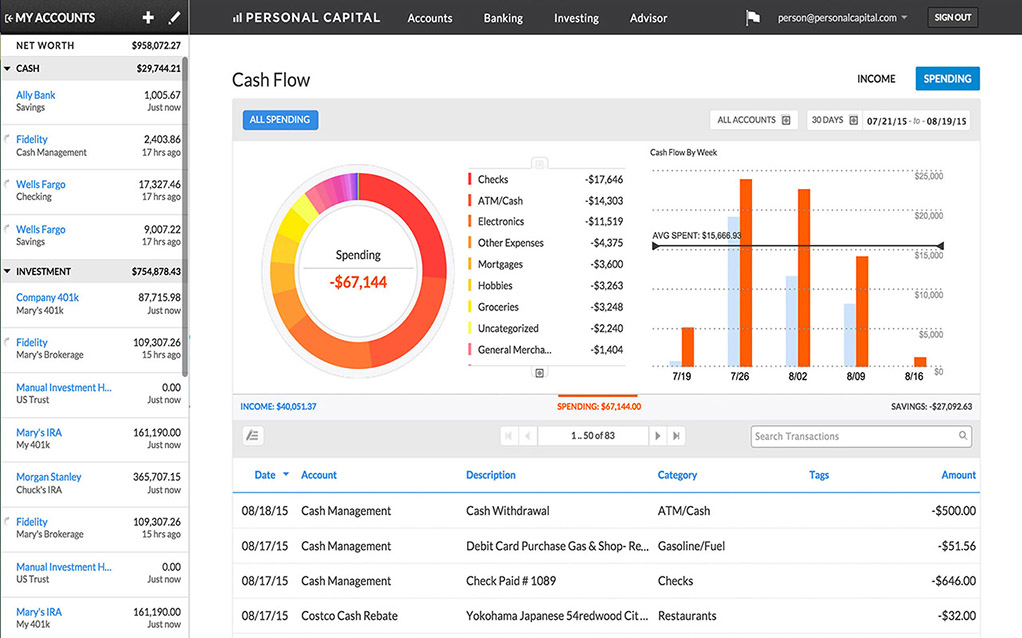Viewport: 1022px width, 638px height.
Task: Collapse the My Accounts sidebar
Action: pos(9,18)
